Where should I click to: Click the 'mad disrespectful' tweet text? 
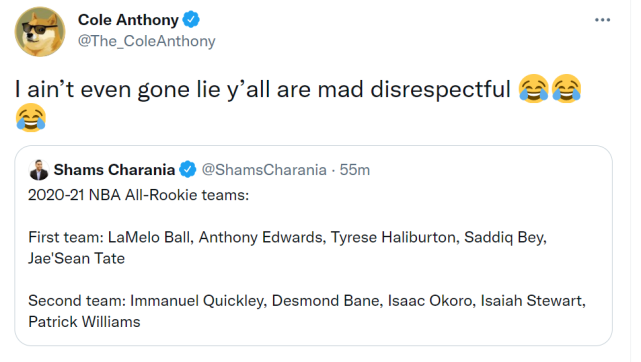[x=414, y=89]
